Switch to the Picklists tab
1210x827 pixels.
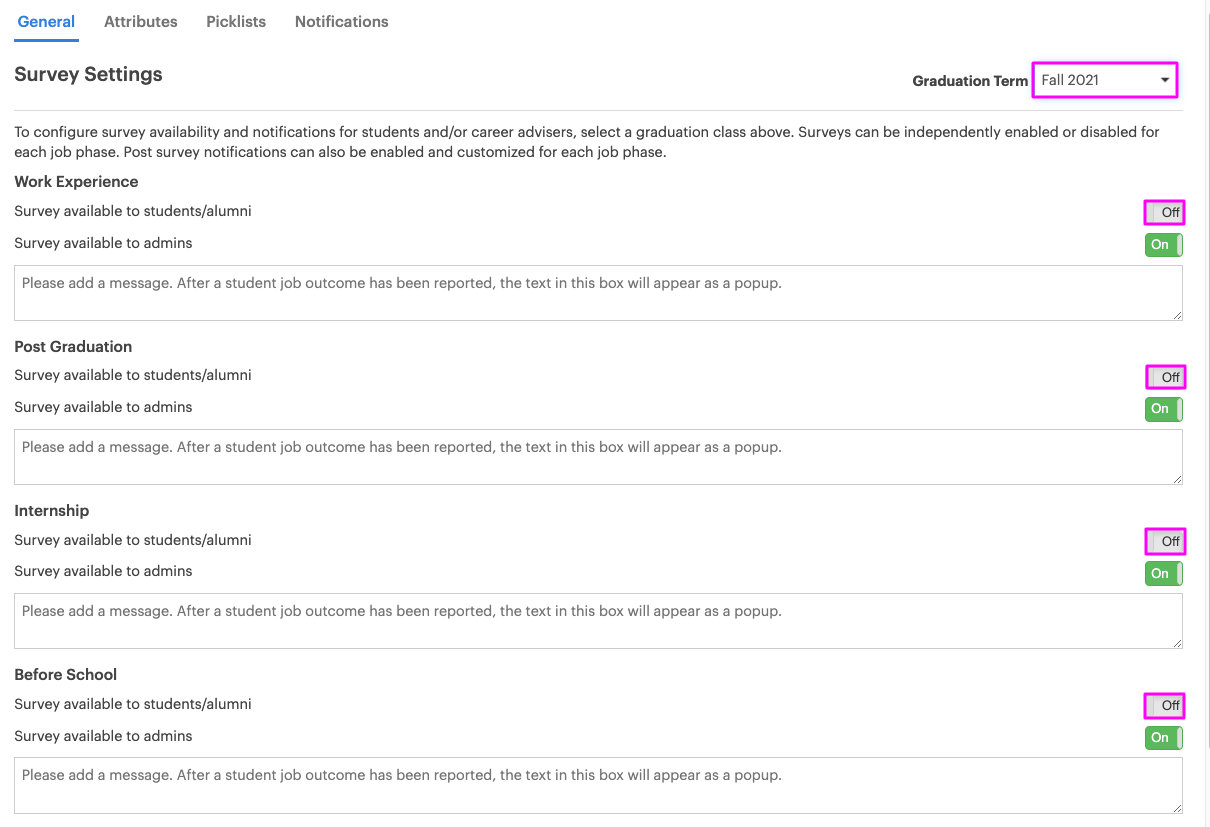tap(236, 21)
